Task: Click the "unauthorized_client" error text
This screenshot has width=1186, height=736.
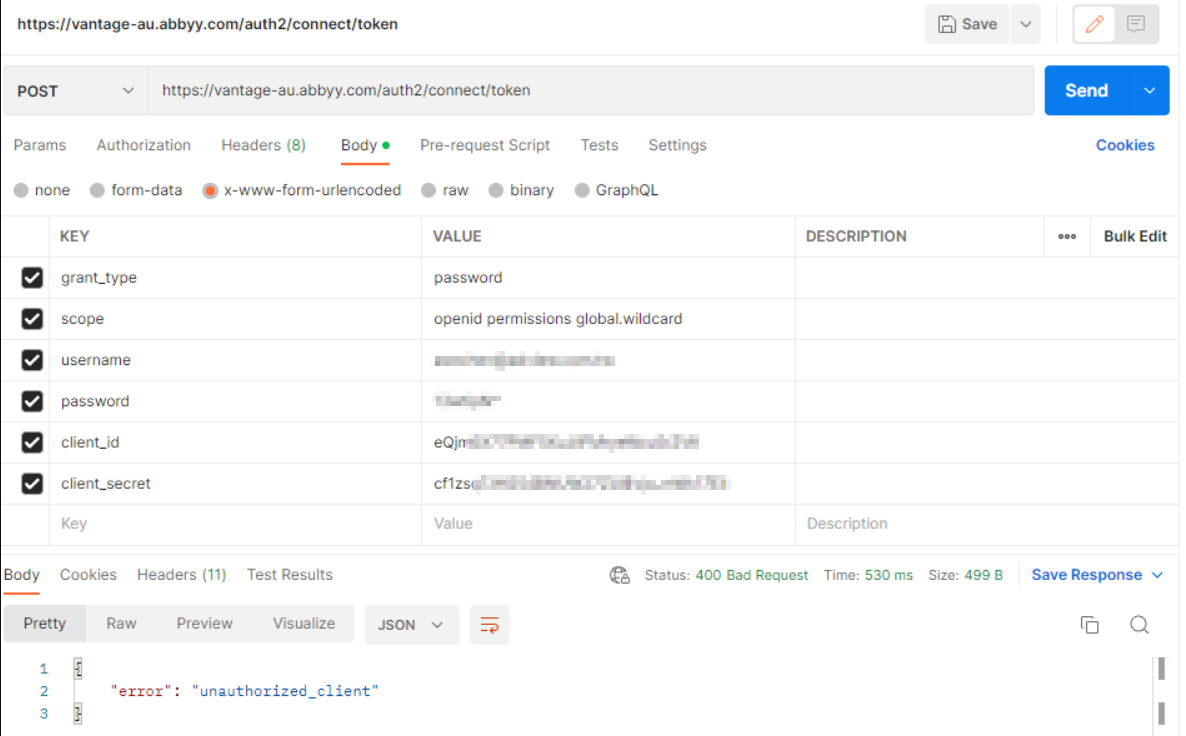Action: click(284, 691)
